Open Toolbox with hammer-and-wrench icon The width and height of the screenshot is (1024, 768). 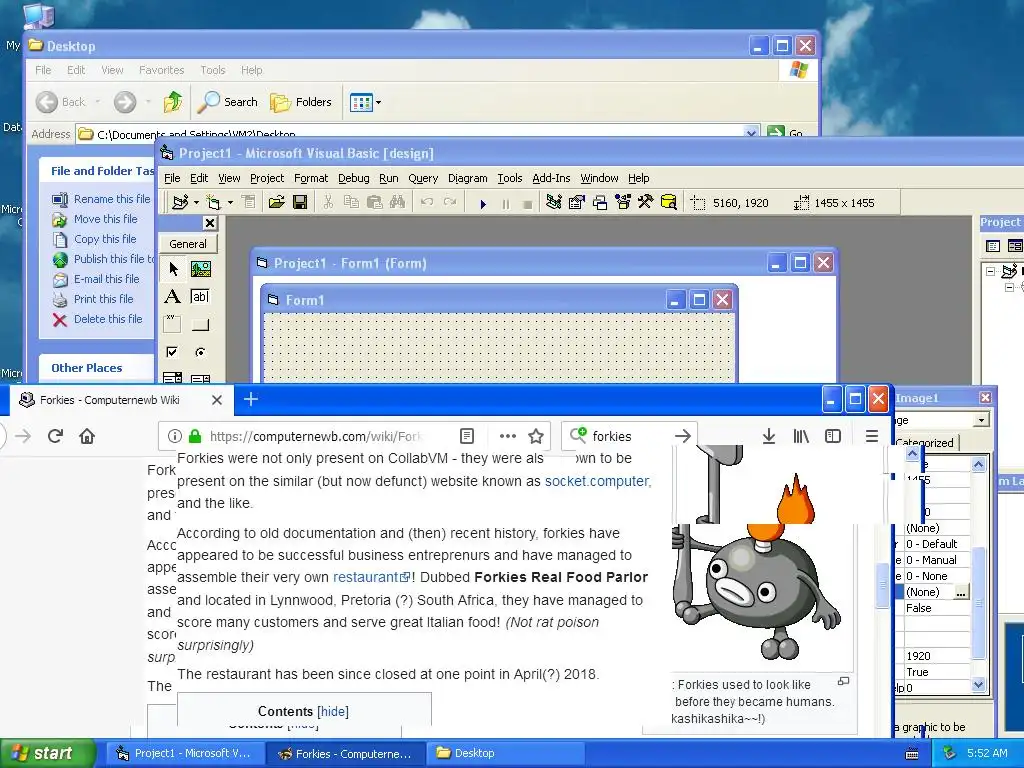click(x=645, y=202)
